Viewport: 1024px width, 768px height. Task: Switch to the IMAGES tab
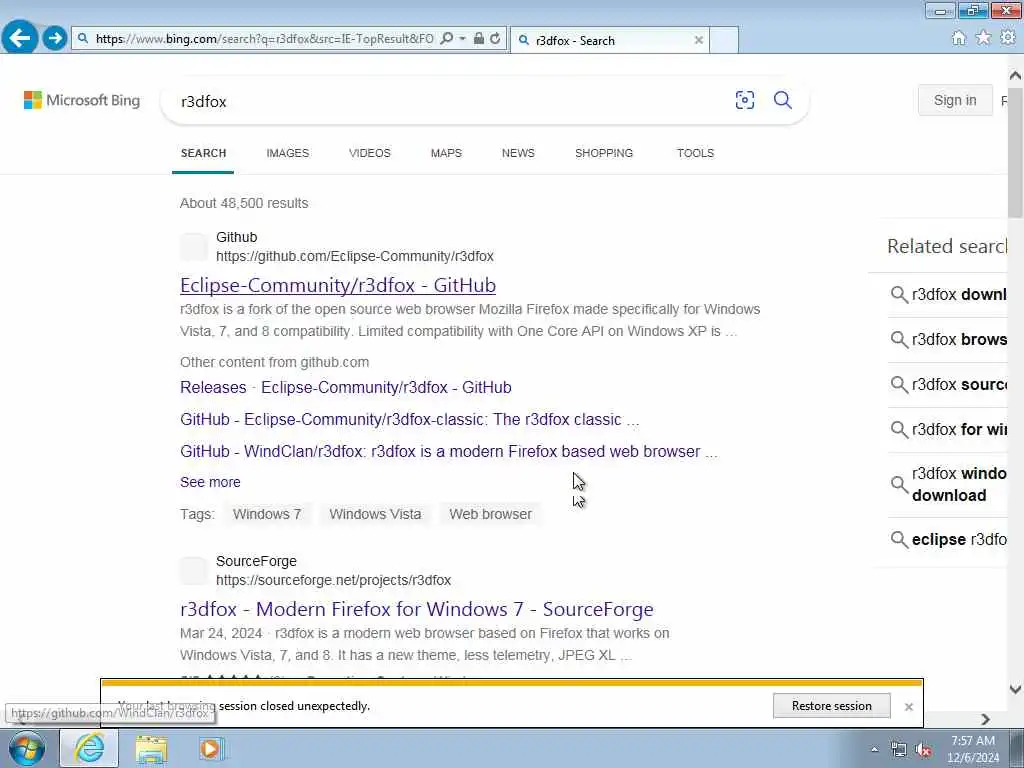point(287,153)
